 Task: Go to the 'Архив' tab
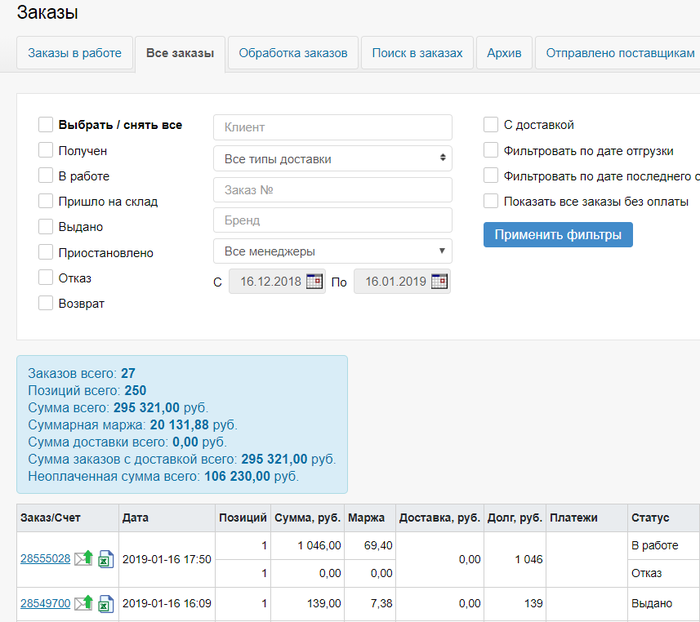click(x=504, y=53)
